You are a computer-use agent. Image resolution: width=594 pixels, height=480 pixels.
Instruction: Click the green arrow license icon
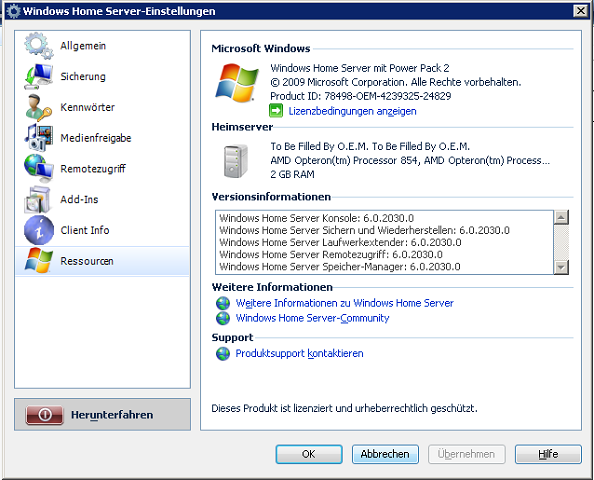[276, 111]
